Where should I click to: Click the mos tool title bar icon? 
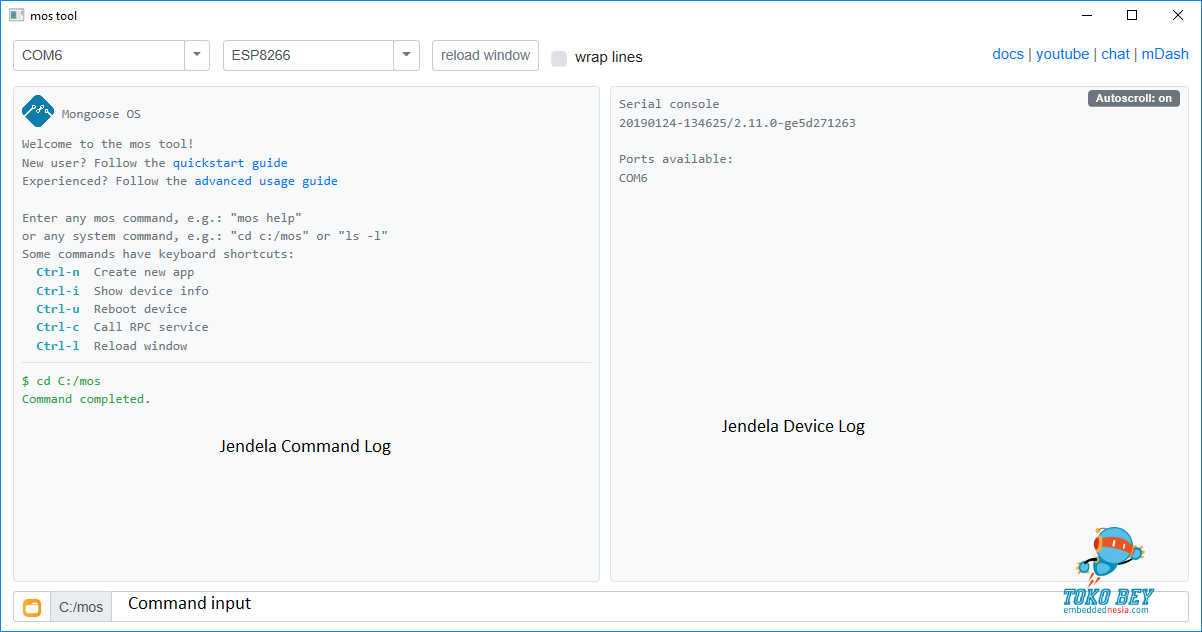(x=16, y=15)
